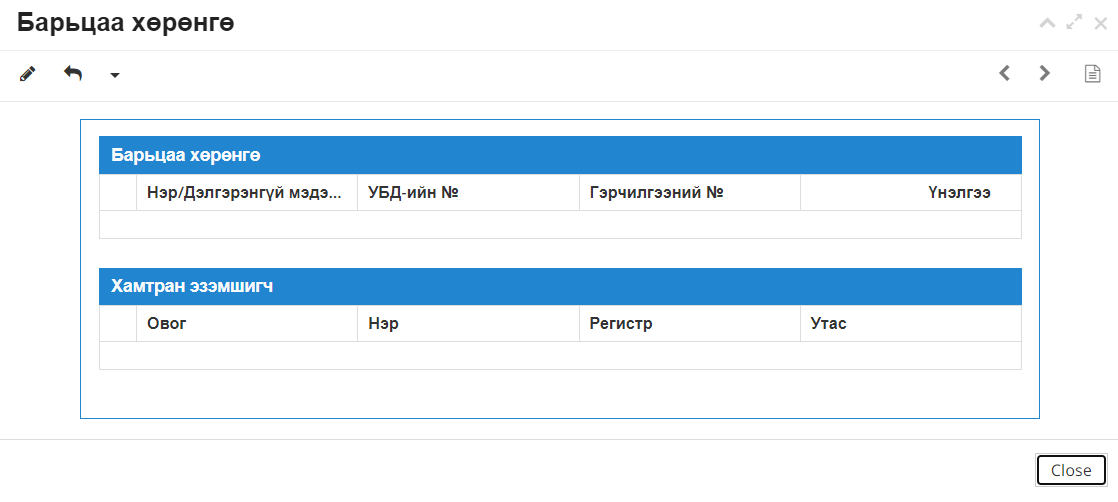Click the Үнэлгээ column header
This screenshot has width=1118, height=502.
tap(911, 193)
